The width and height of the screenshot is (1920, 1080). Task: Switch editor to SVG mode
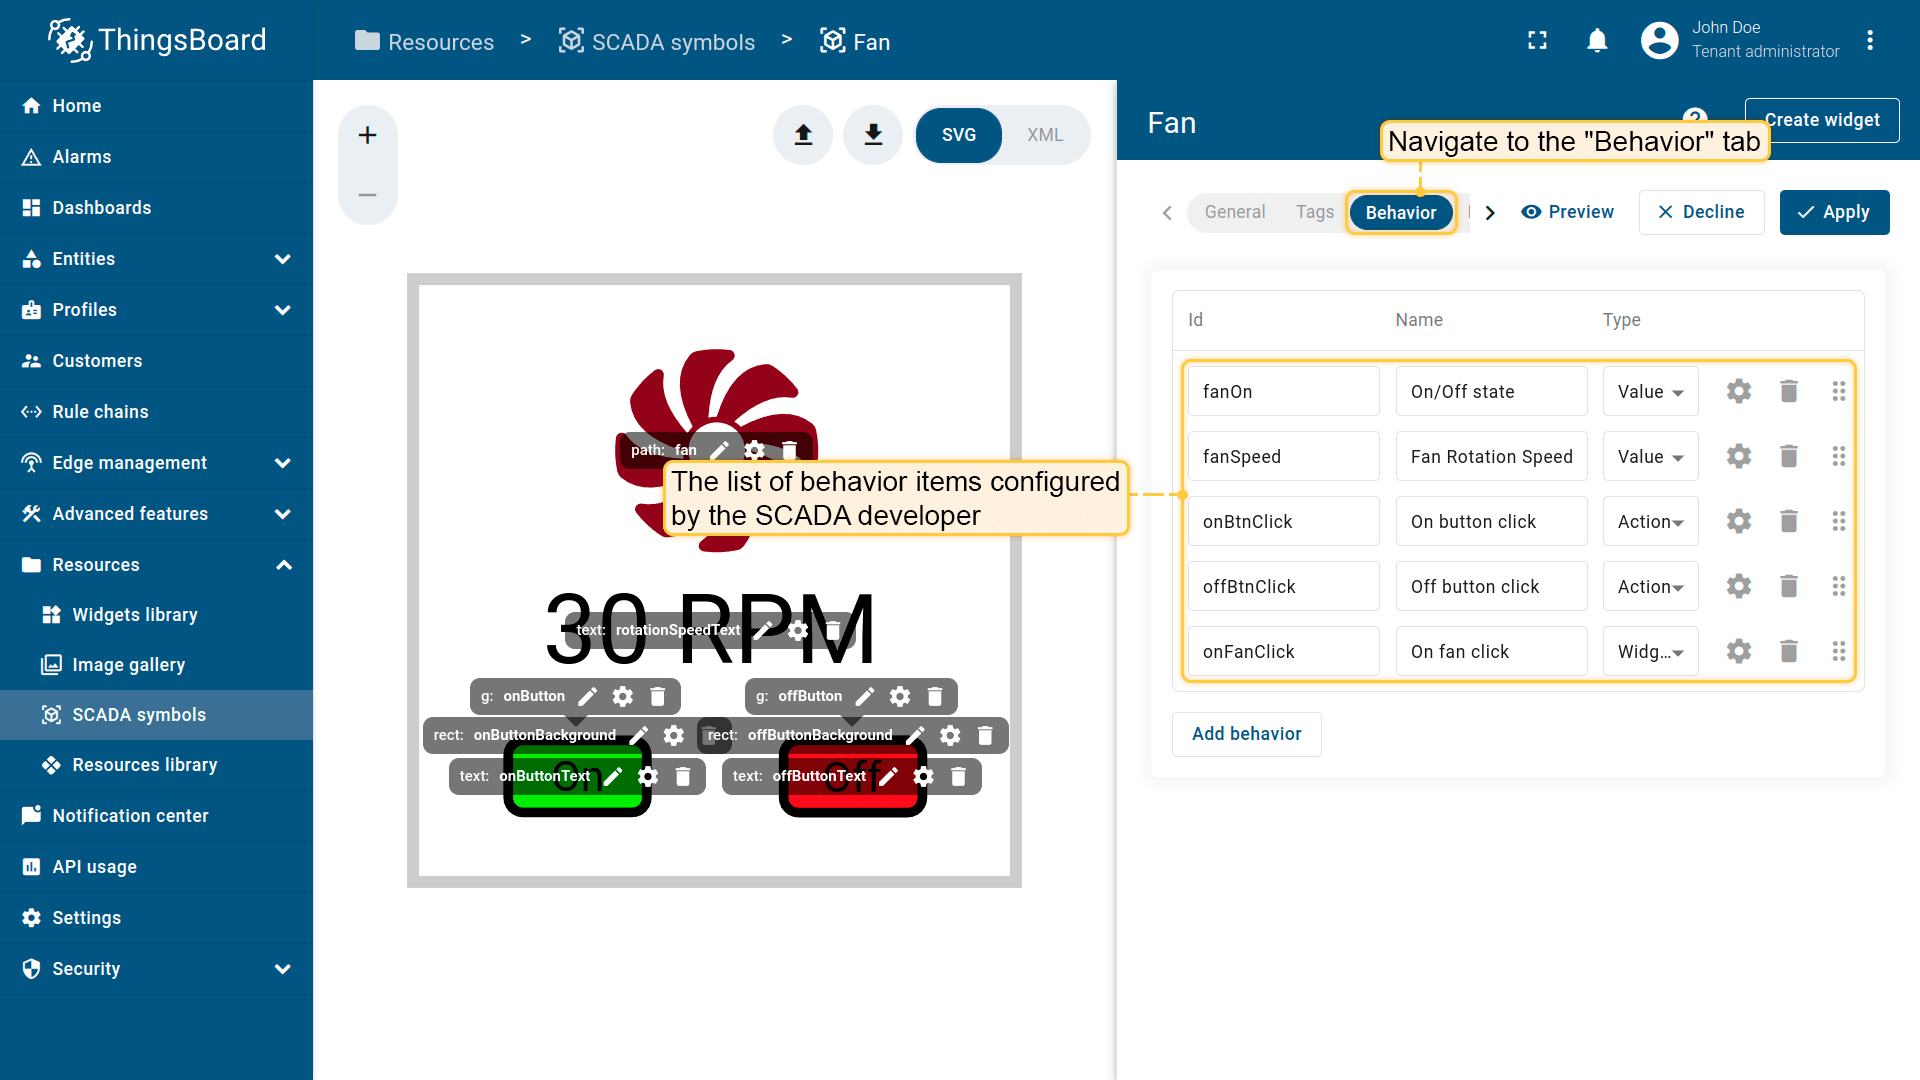[958, 135]
